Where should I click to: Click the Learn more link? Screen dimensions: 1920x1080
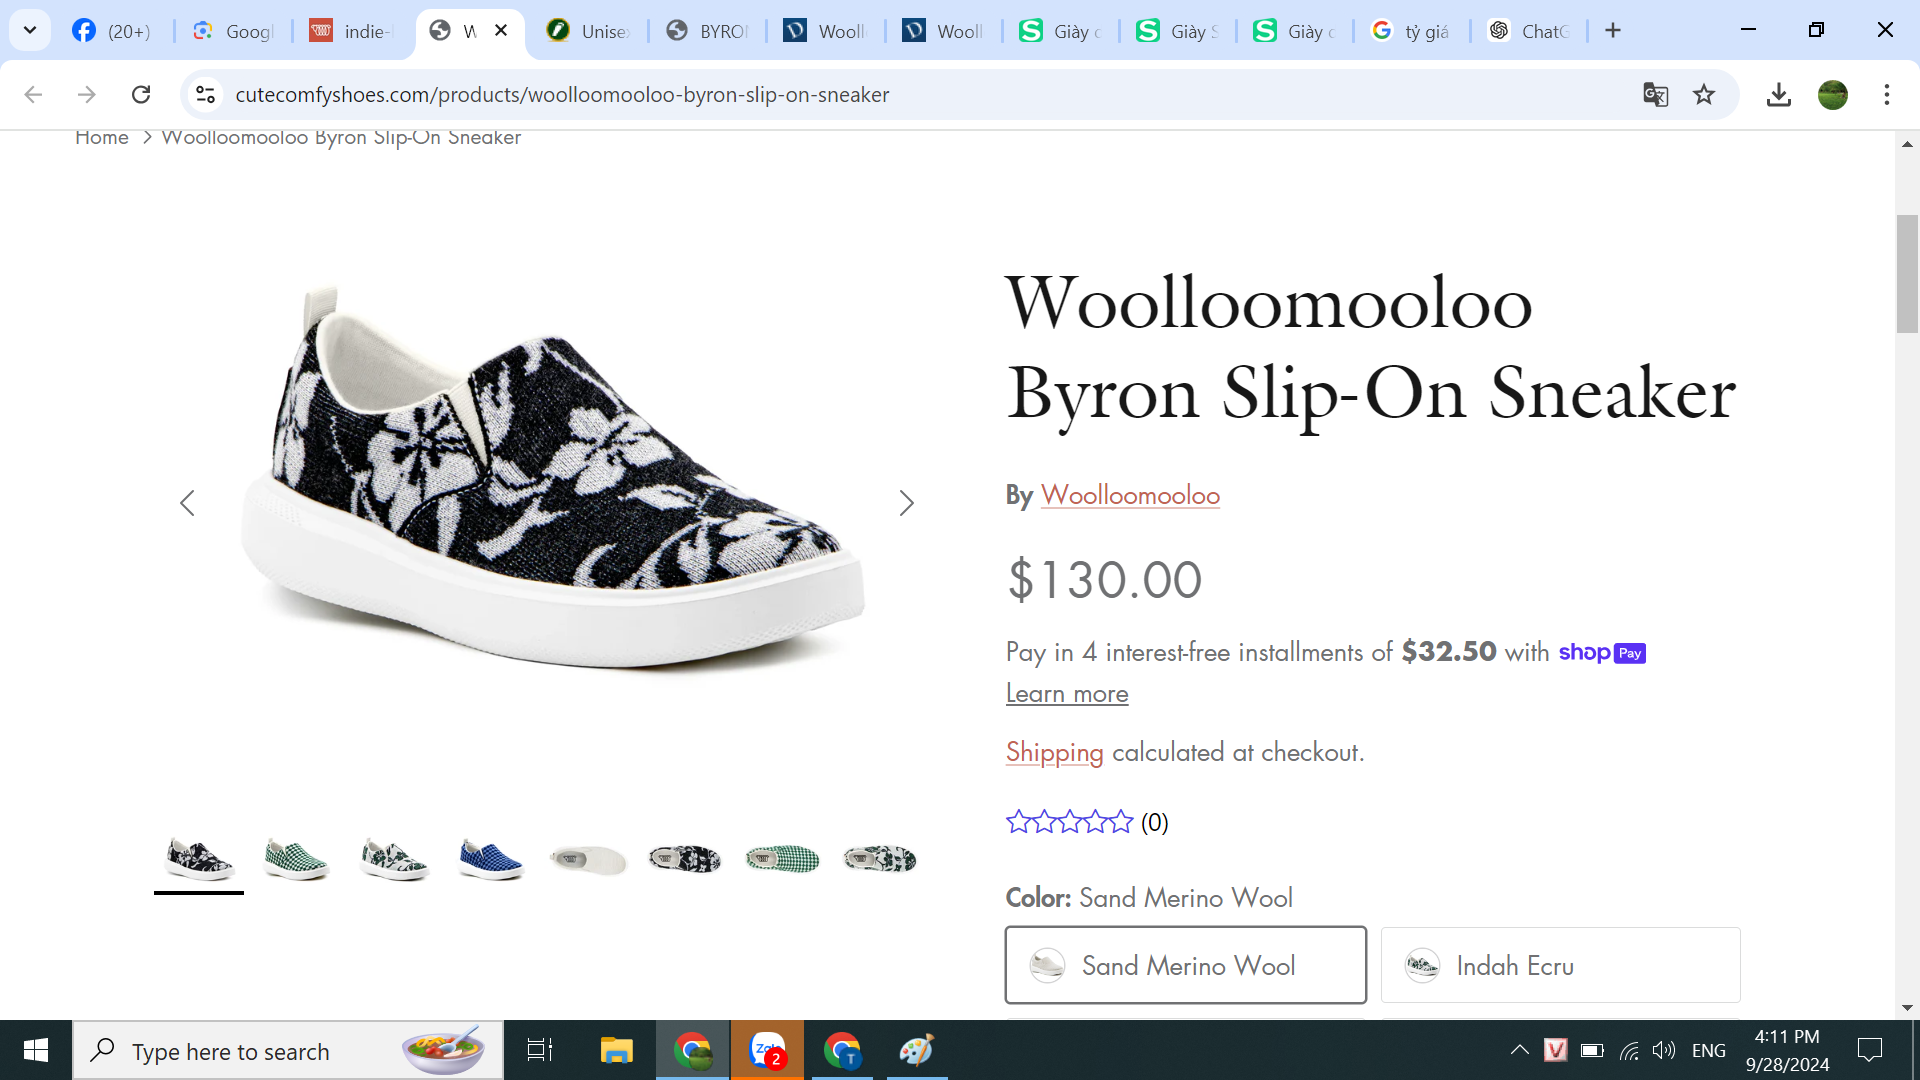(1067, 694)
